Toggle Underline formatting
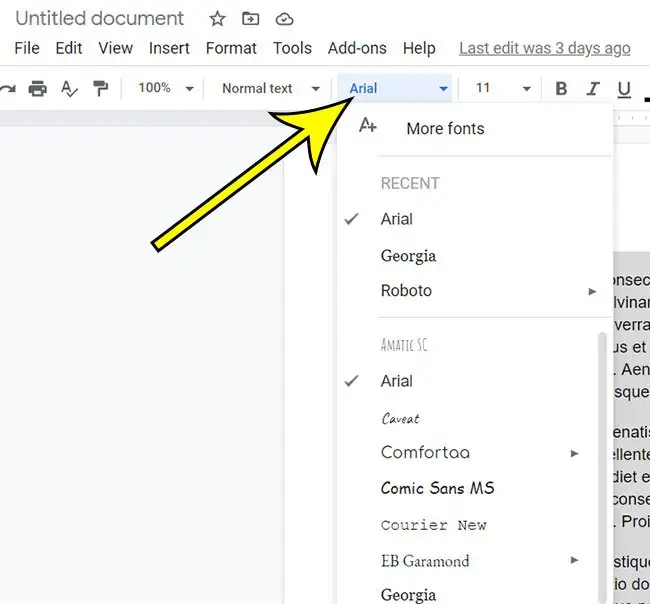This screenshot has width=650, height=604. (x=624, y=89)
